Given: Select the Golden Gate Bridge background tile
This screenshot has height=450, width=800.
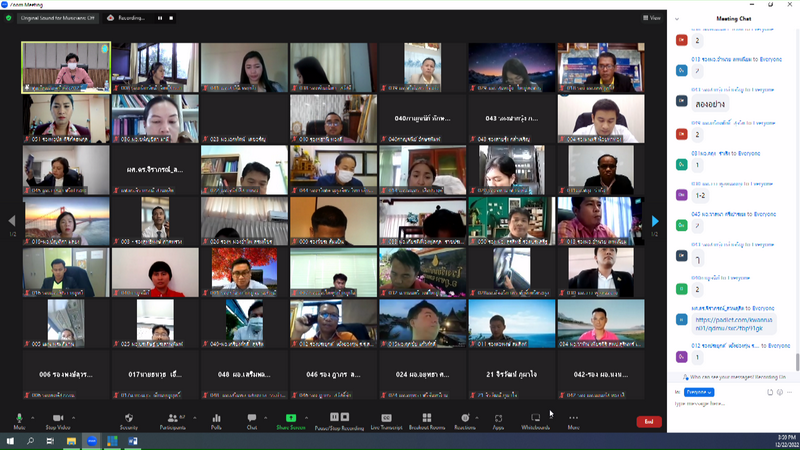Looking at the screenshot, I should point(66,221).
